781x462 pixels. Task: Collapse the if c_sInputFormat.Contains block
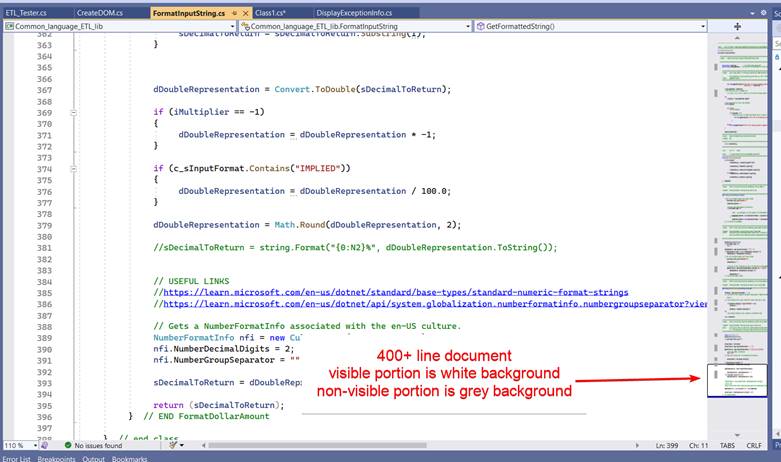pos(74,169)
